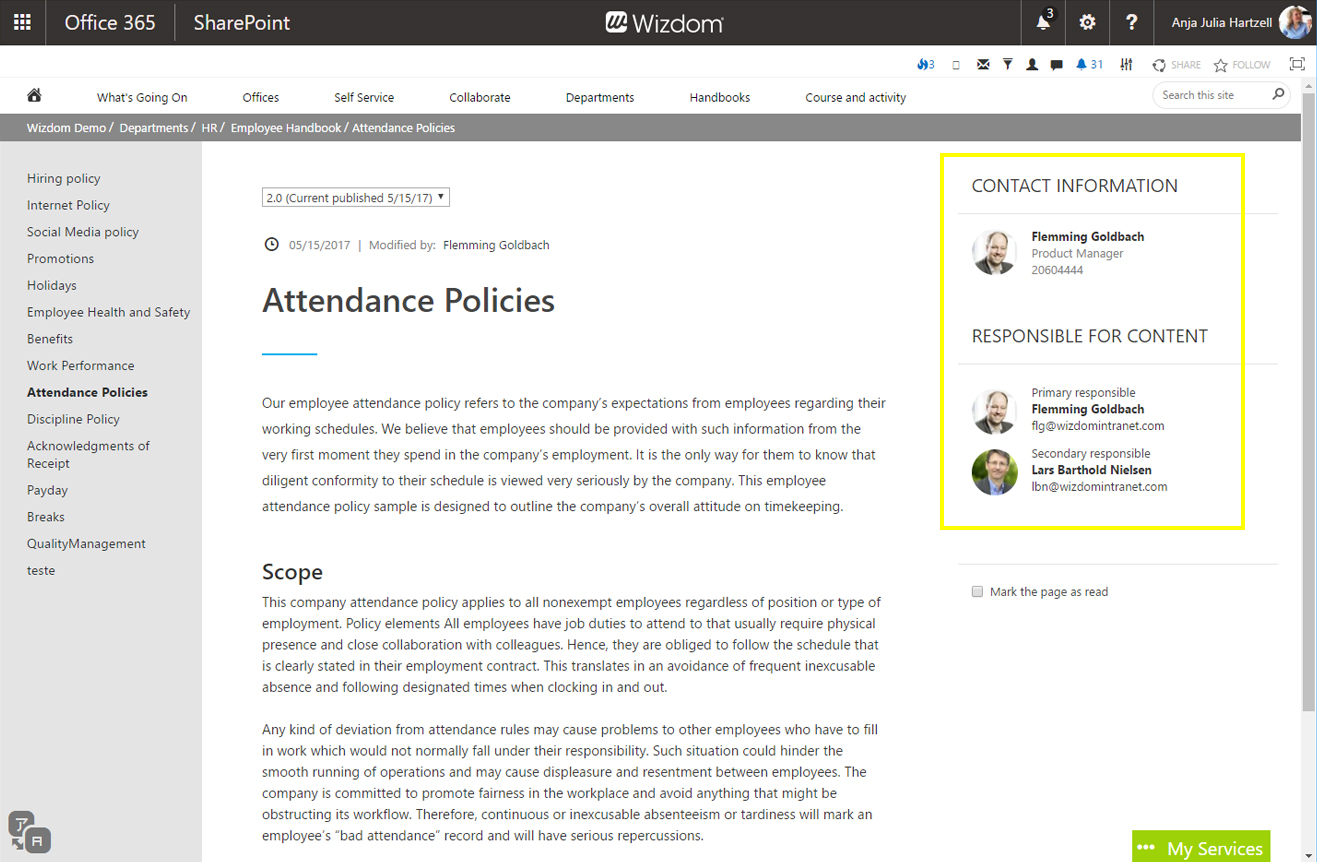Click the envelope mail icon
1317x862 pixels.
983,65
